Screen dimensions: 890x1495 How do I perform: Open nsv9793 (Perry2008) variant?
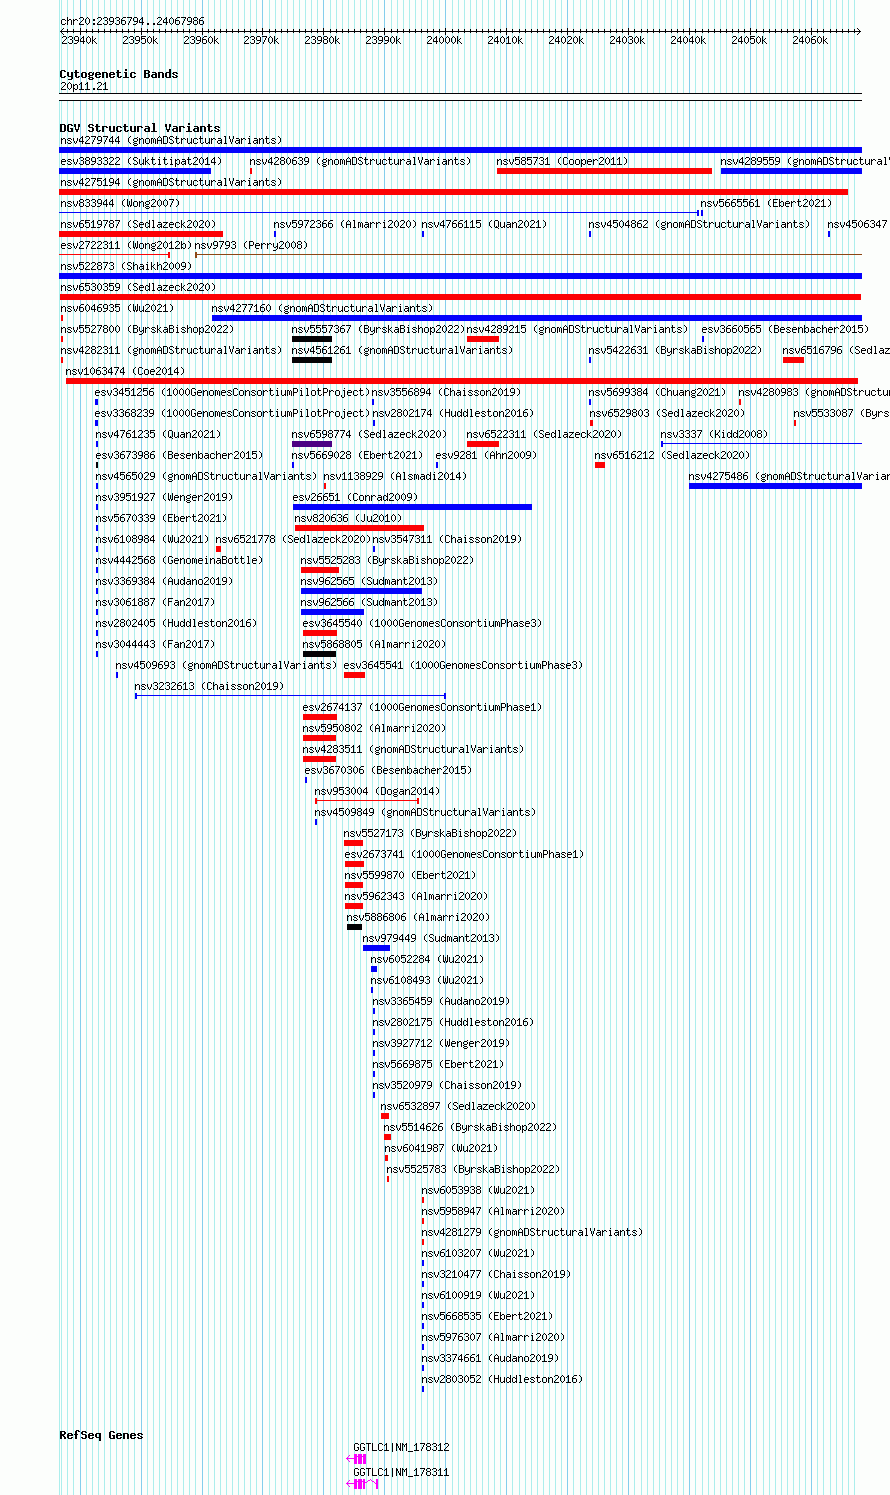(x=251, y=245)
